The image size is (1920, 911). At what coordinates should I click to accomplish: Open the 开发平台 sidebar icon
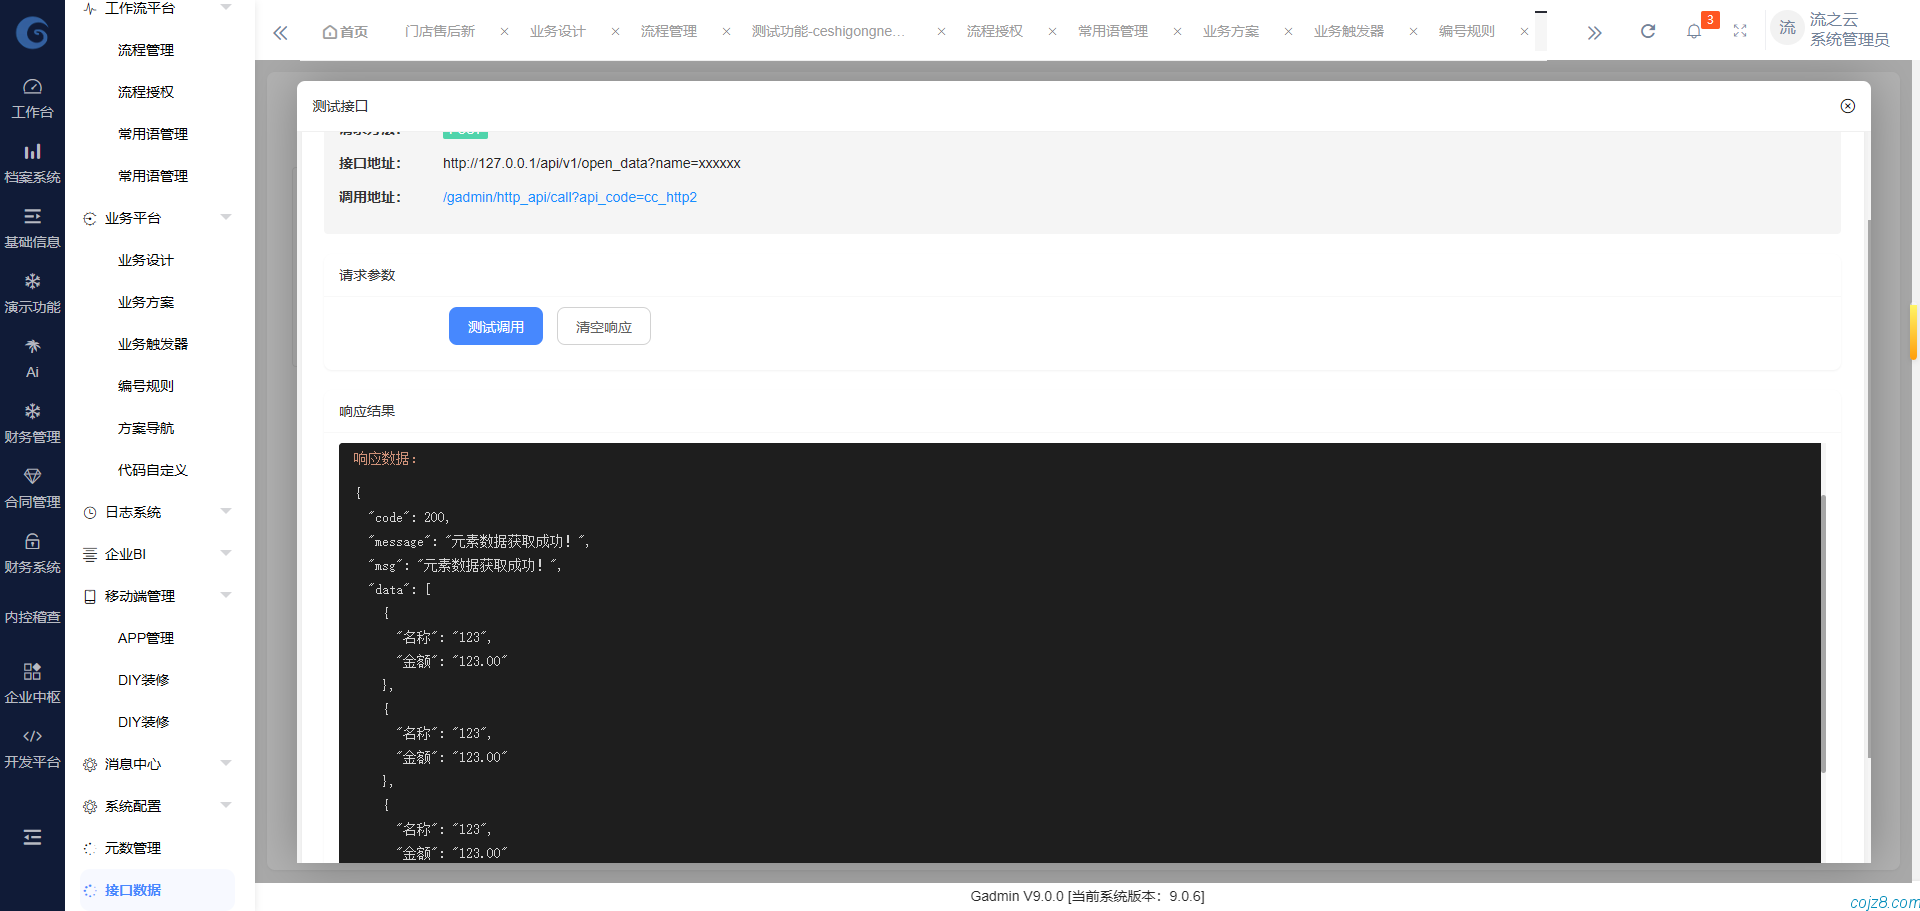click(x=32, y=746)
